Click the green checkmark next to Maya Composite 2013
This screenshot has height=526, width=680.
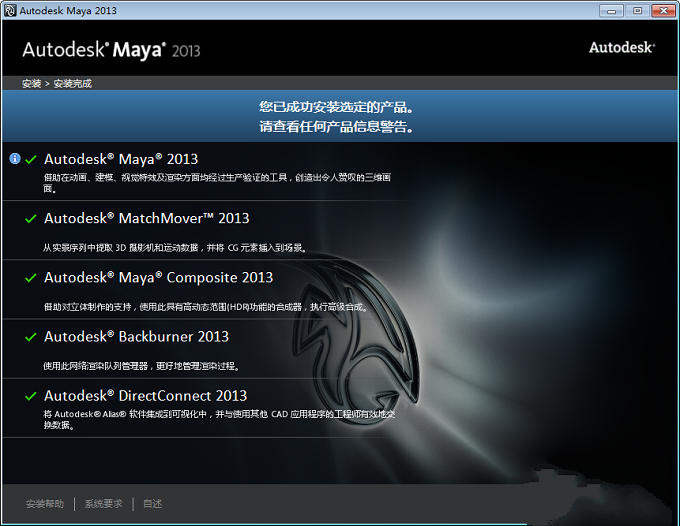31,278
